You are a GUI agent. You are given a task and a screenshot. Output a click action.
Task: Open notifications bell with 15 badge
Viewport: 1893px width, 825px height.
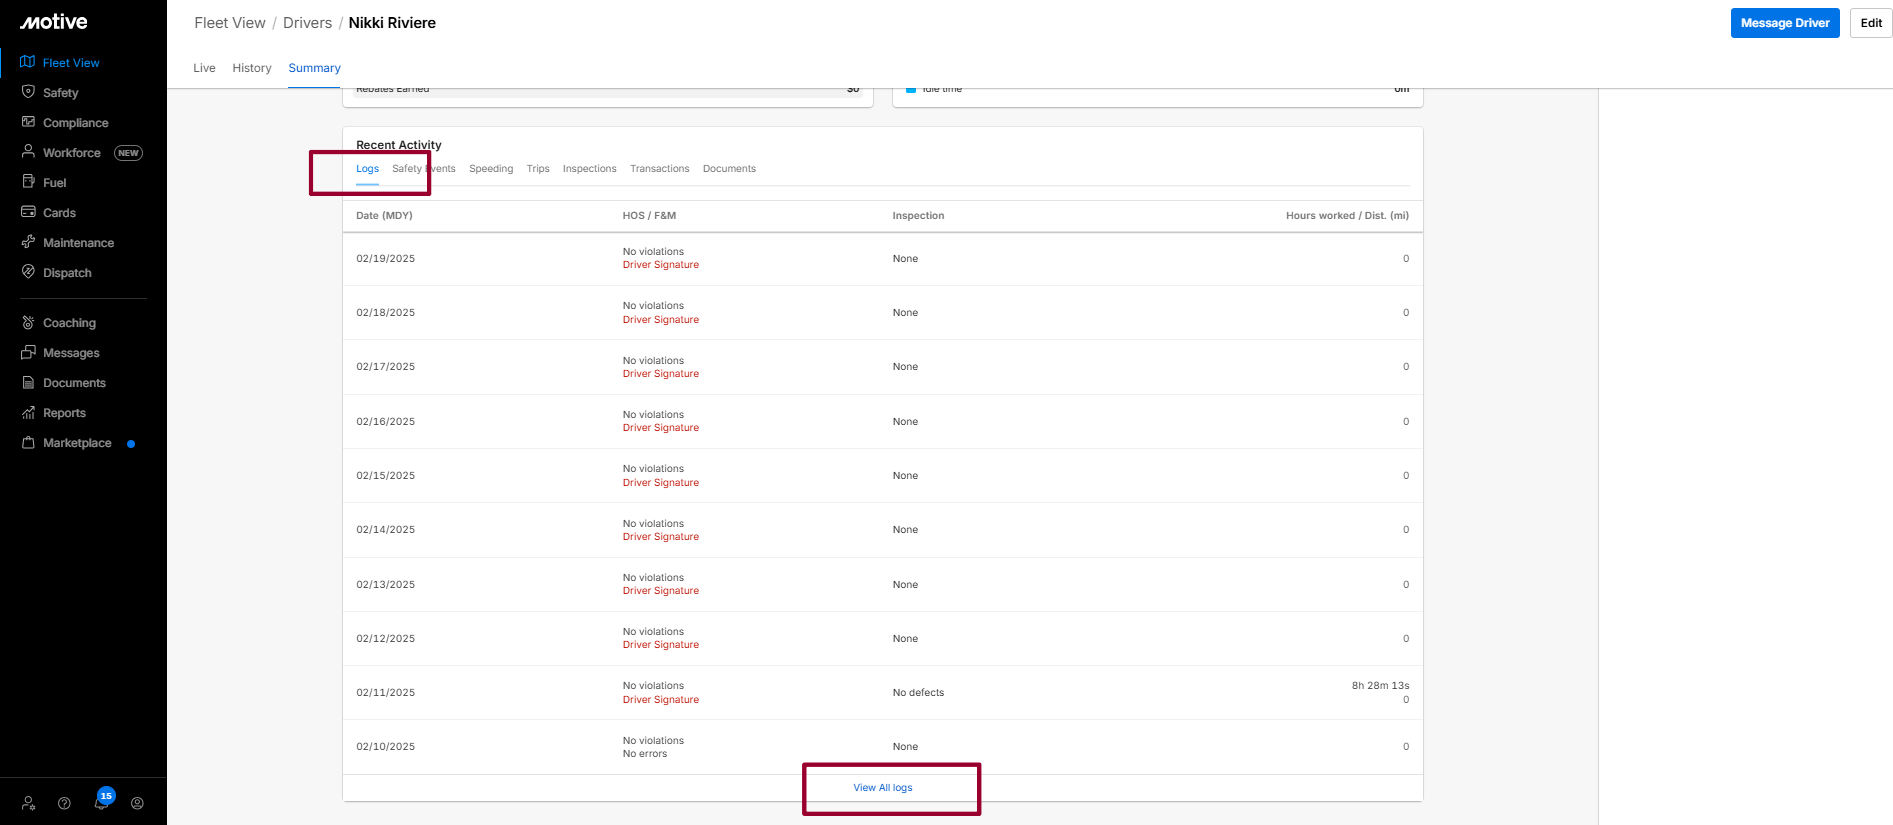coord(101,802)
